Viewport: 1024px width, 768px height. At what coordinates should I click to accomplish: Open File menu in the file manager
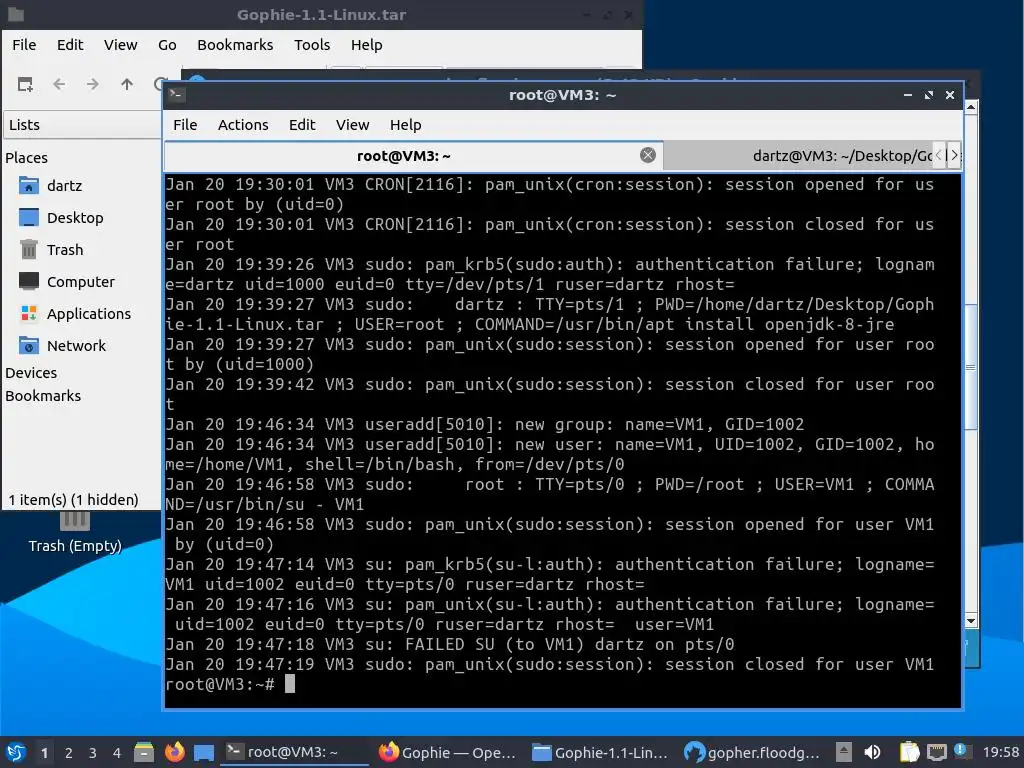tap(24, 45)
